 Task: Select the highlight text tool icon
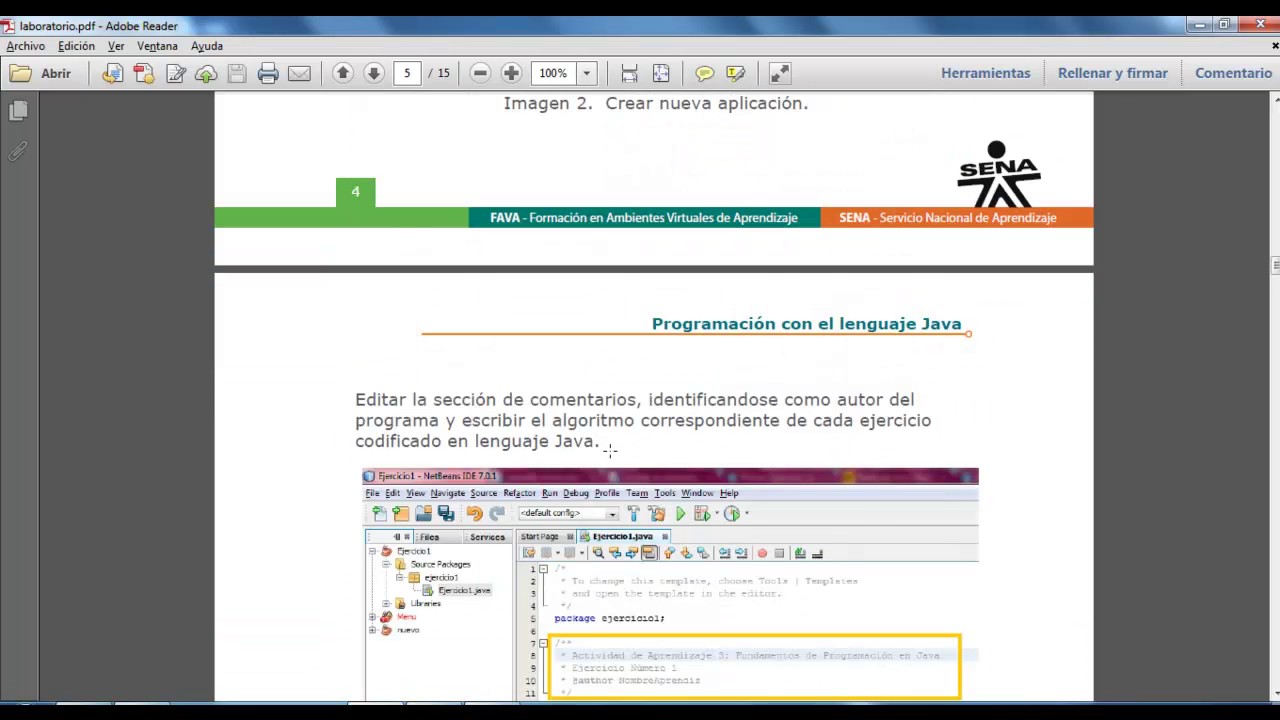click(x=736, y=73)
